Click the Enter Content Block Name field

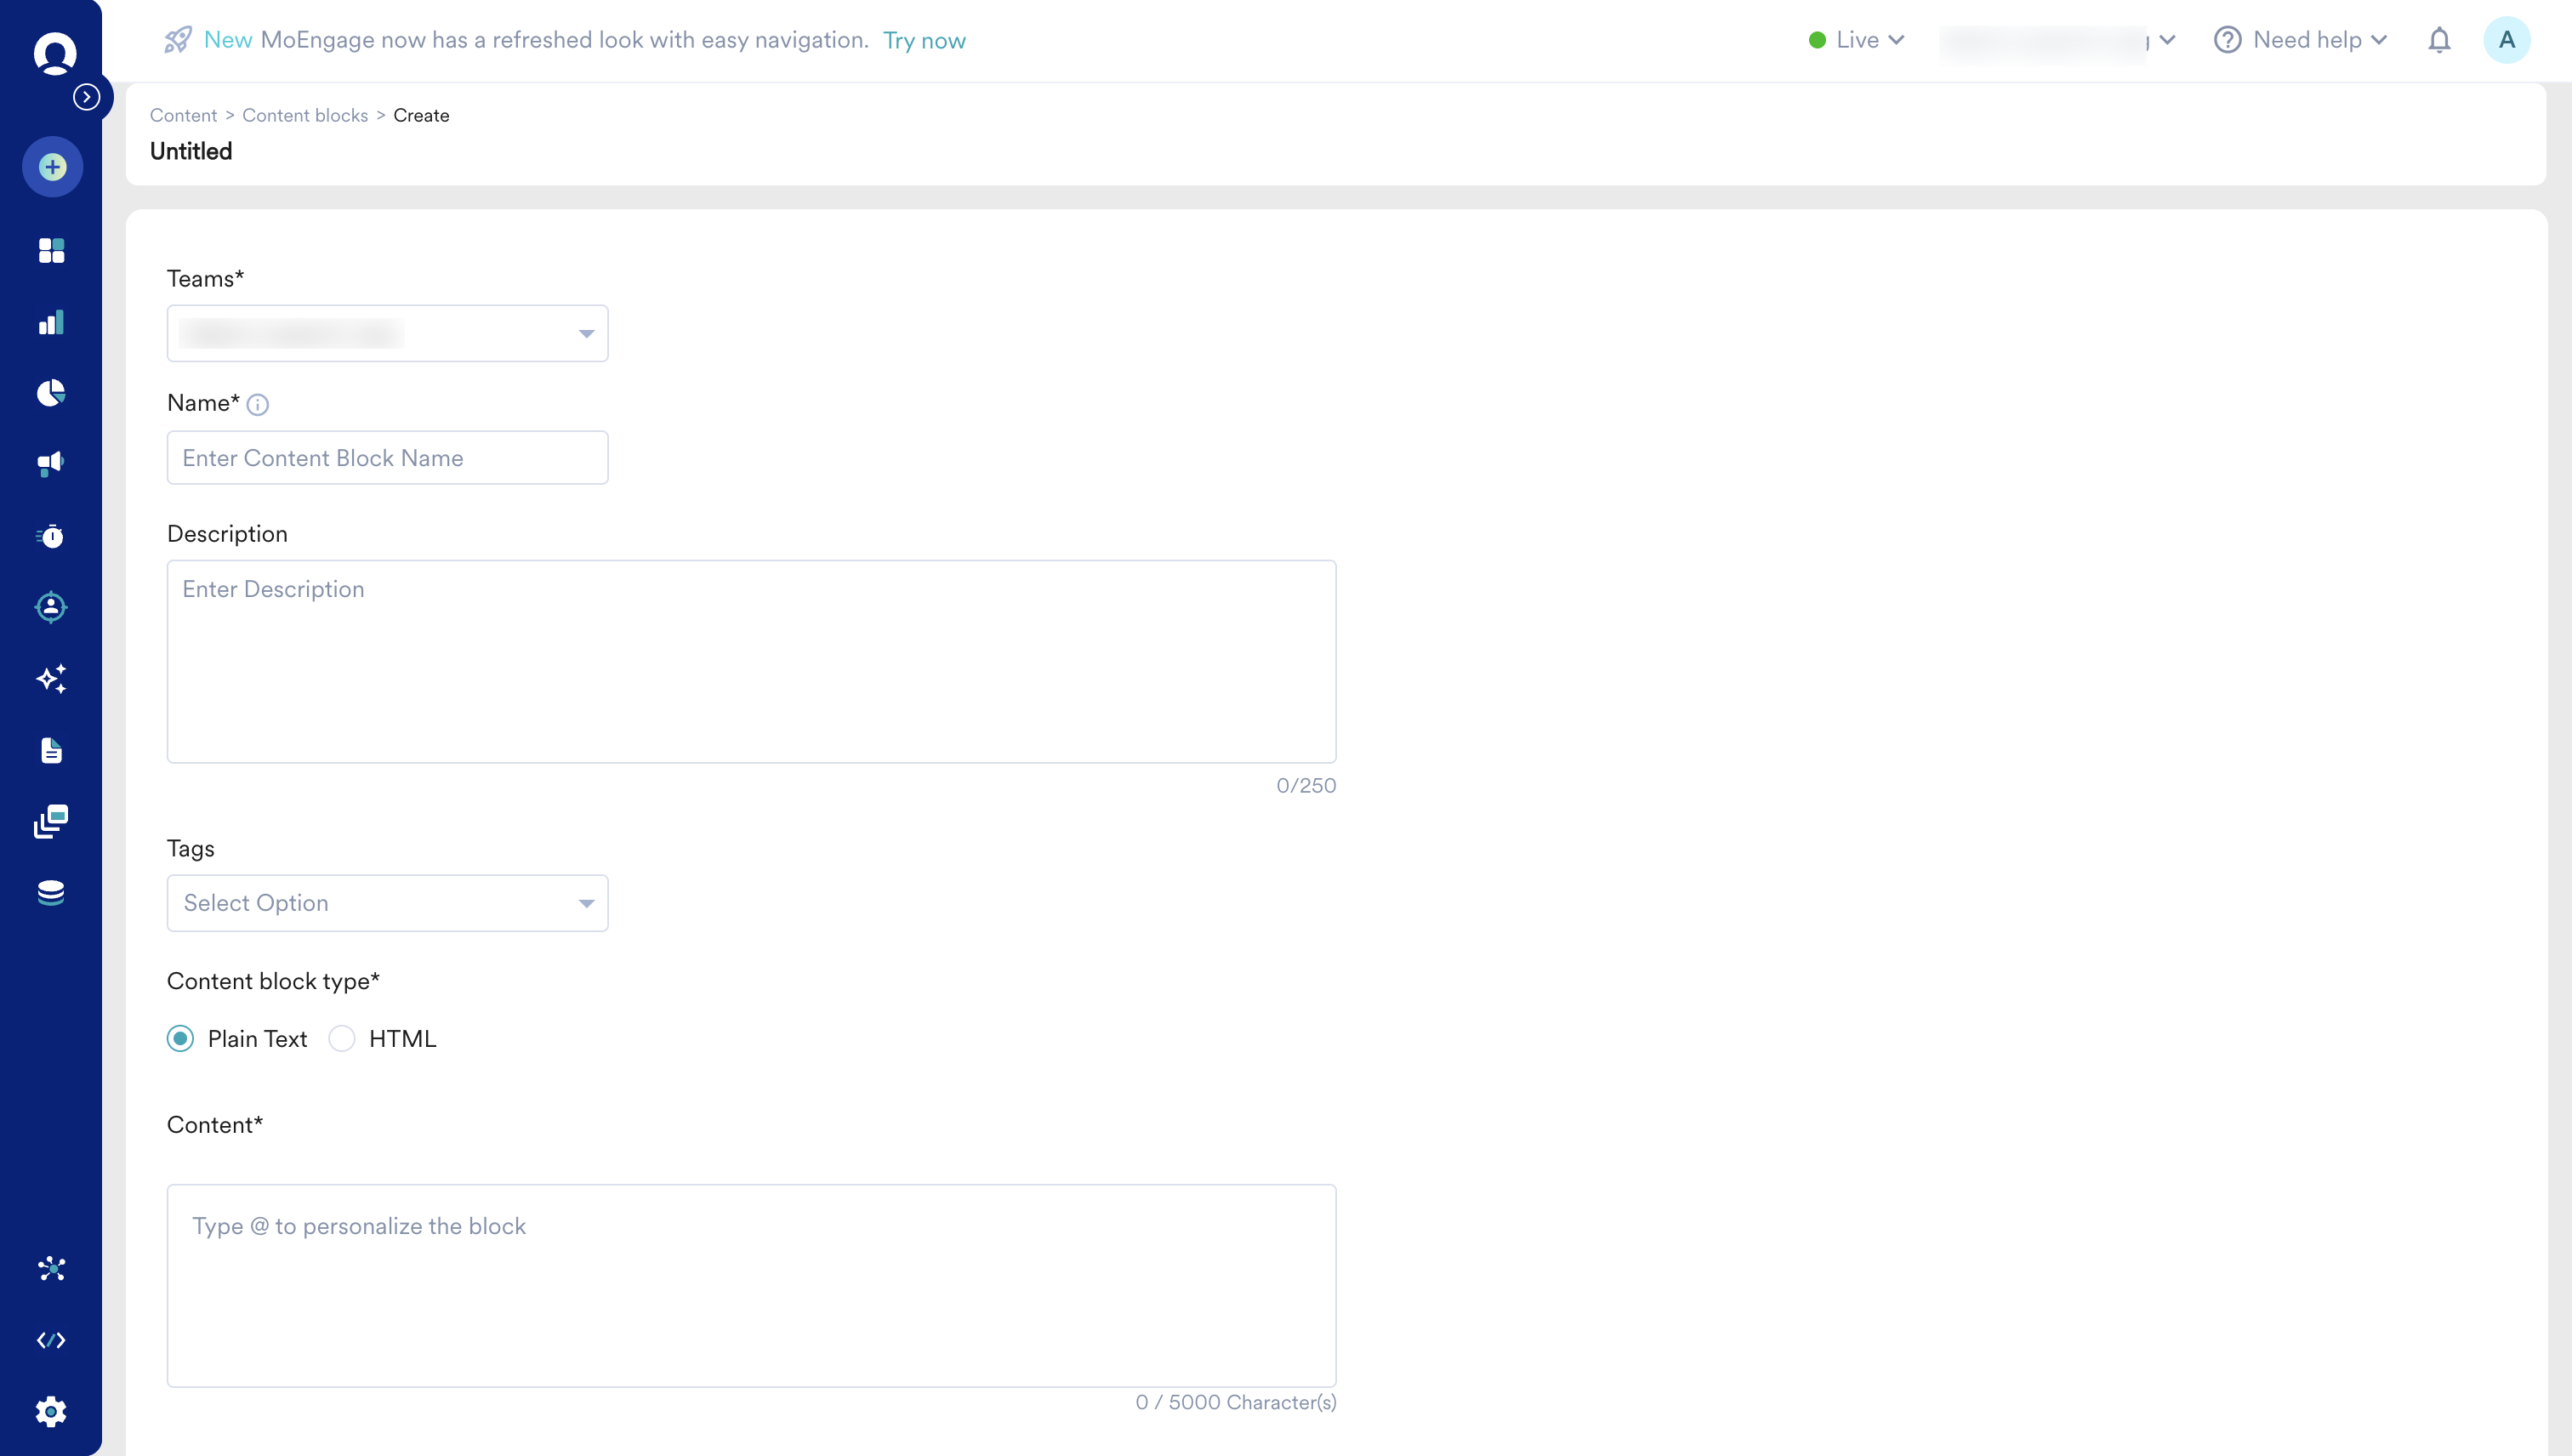[x=387, y=458]
